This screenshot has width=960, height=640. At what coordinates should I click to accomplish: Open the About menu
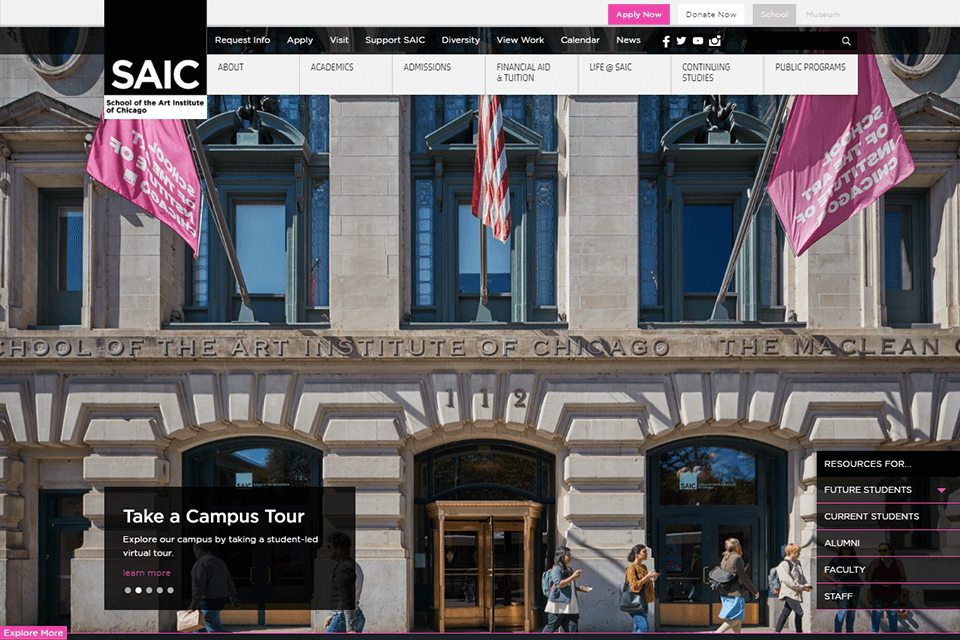coord(253,74)
